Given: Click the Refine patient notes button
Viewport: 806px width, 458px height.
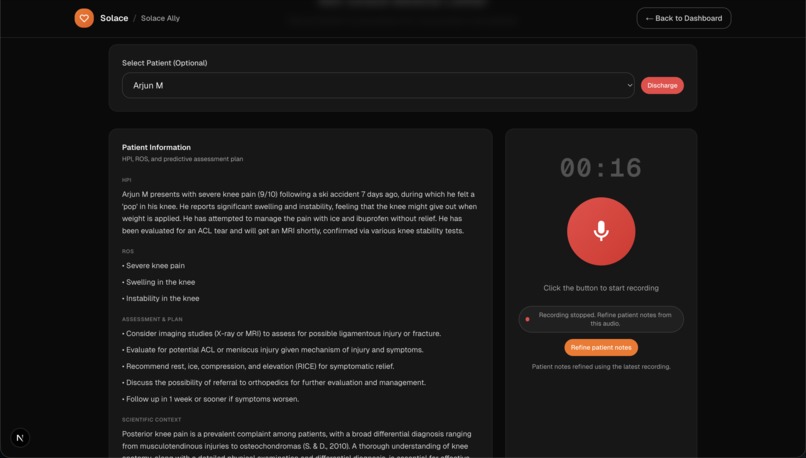Looking at the screenshot, I should [601, 347].
